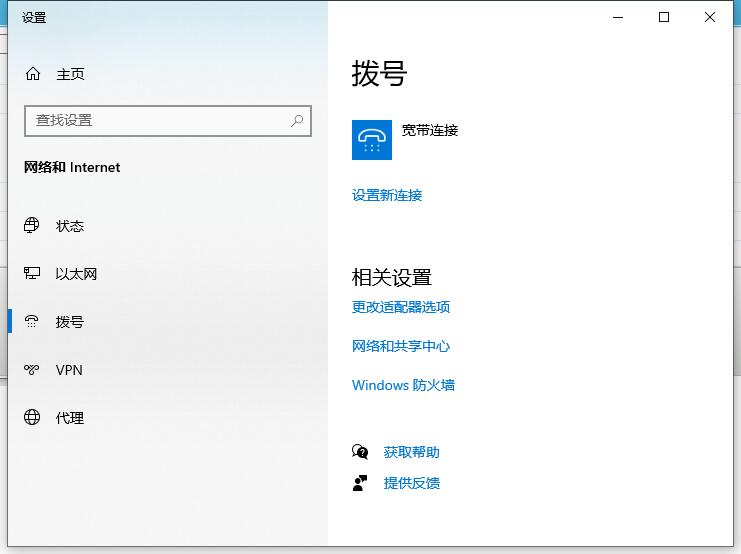The image size is (741, 554).
Task: Maximize the 设置 window
Action: pos(664,17)
